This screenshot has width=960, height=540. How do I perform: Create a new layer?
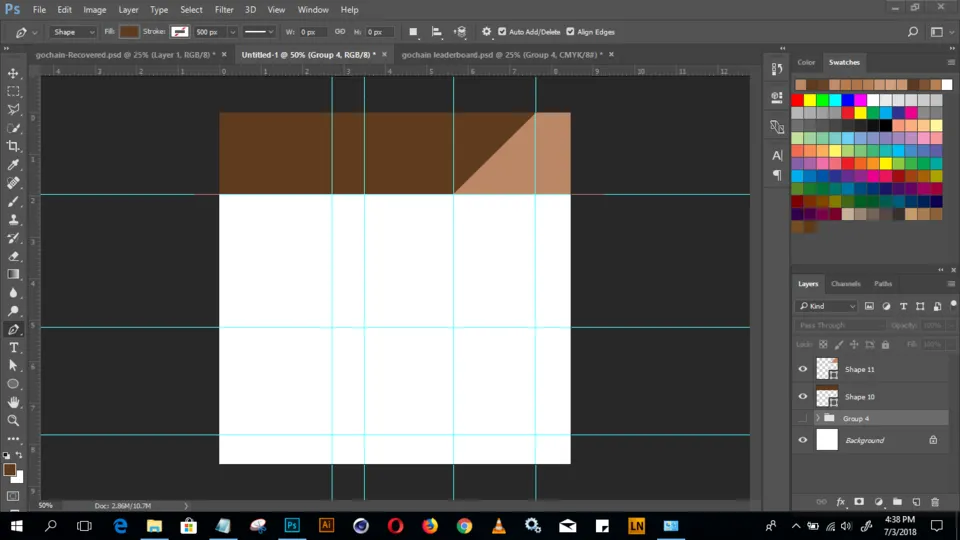(916, 502)
